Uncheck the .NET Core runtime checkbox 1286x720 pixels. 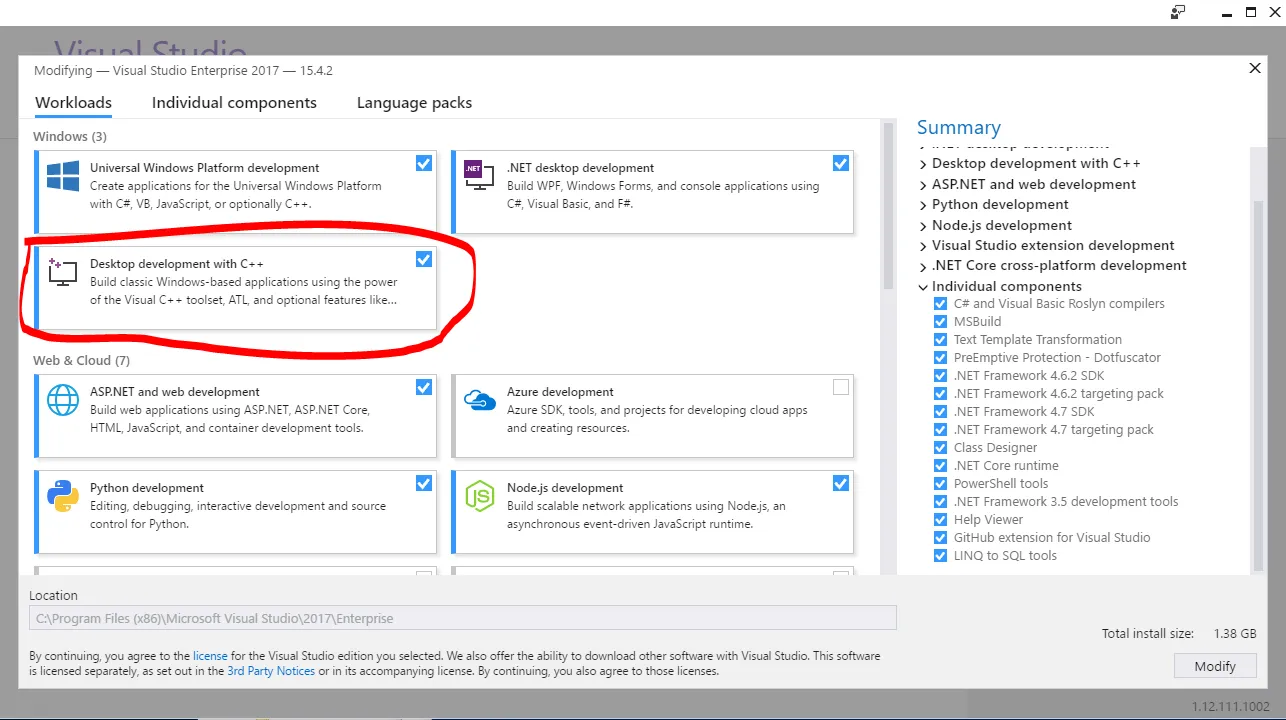point(940,466)
